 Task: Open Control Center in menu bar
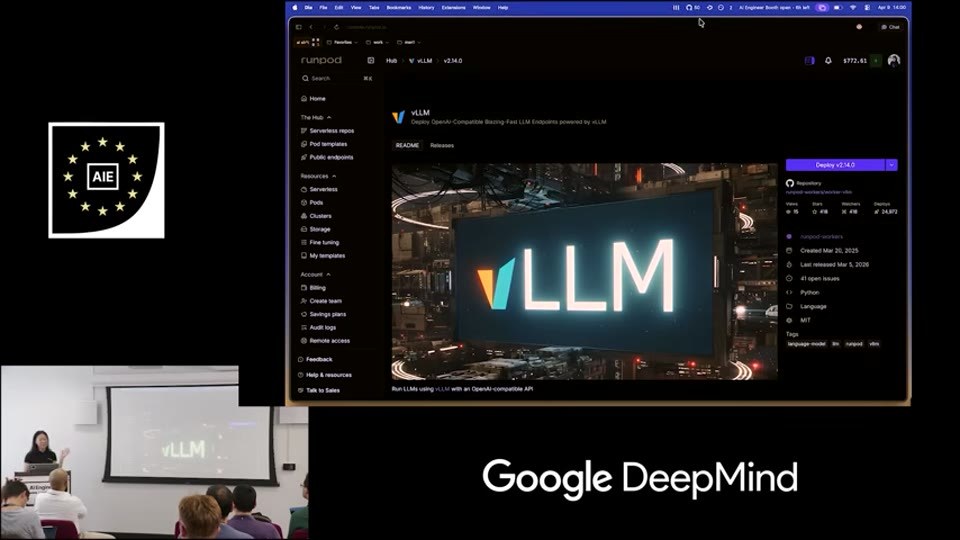click(x=867, y=7)
